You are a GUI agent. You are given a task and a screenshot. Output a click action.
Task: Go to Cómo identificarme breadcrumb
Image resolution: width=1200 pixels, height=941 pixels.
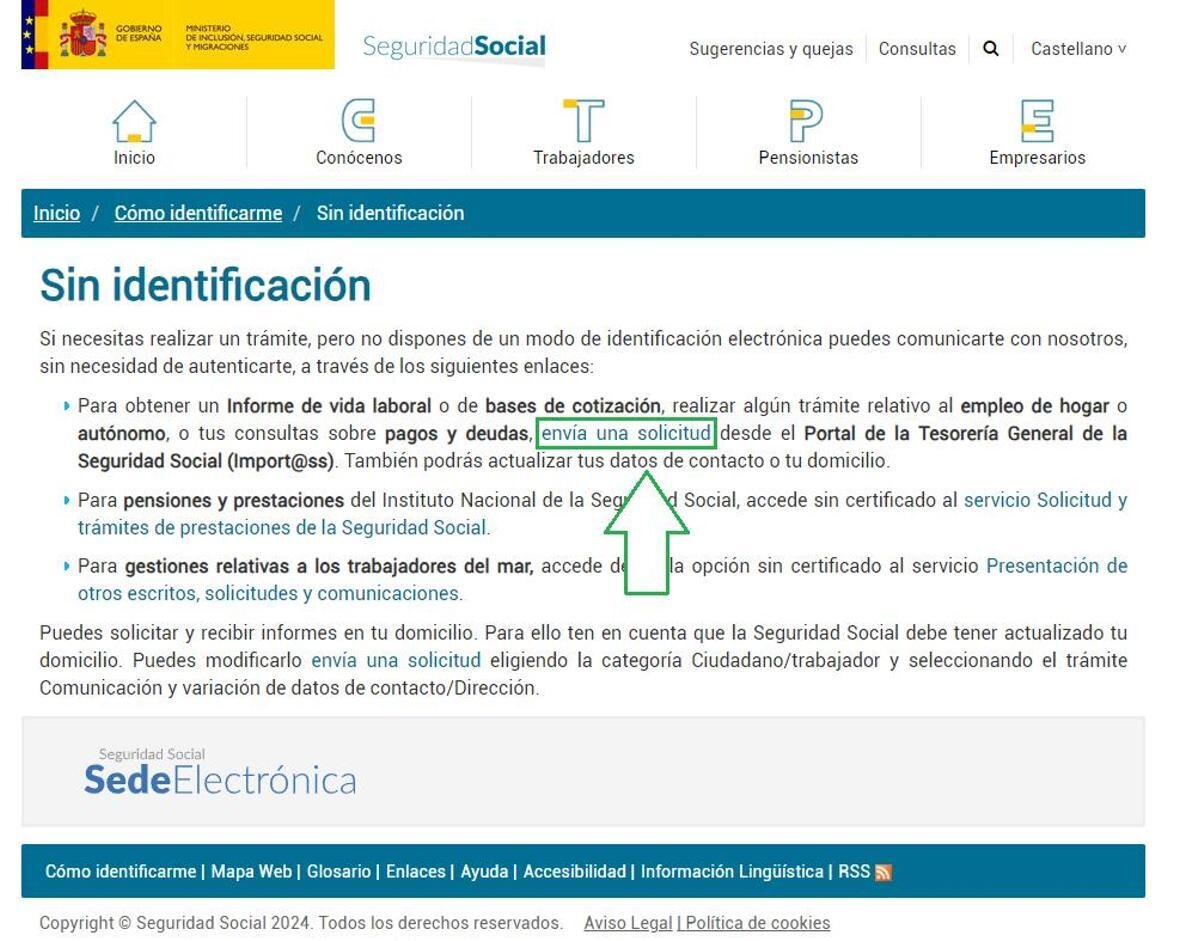tap(198, 212)
